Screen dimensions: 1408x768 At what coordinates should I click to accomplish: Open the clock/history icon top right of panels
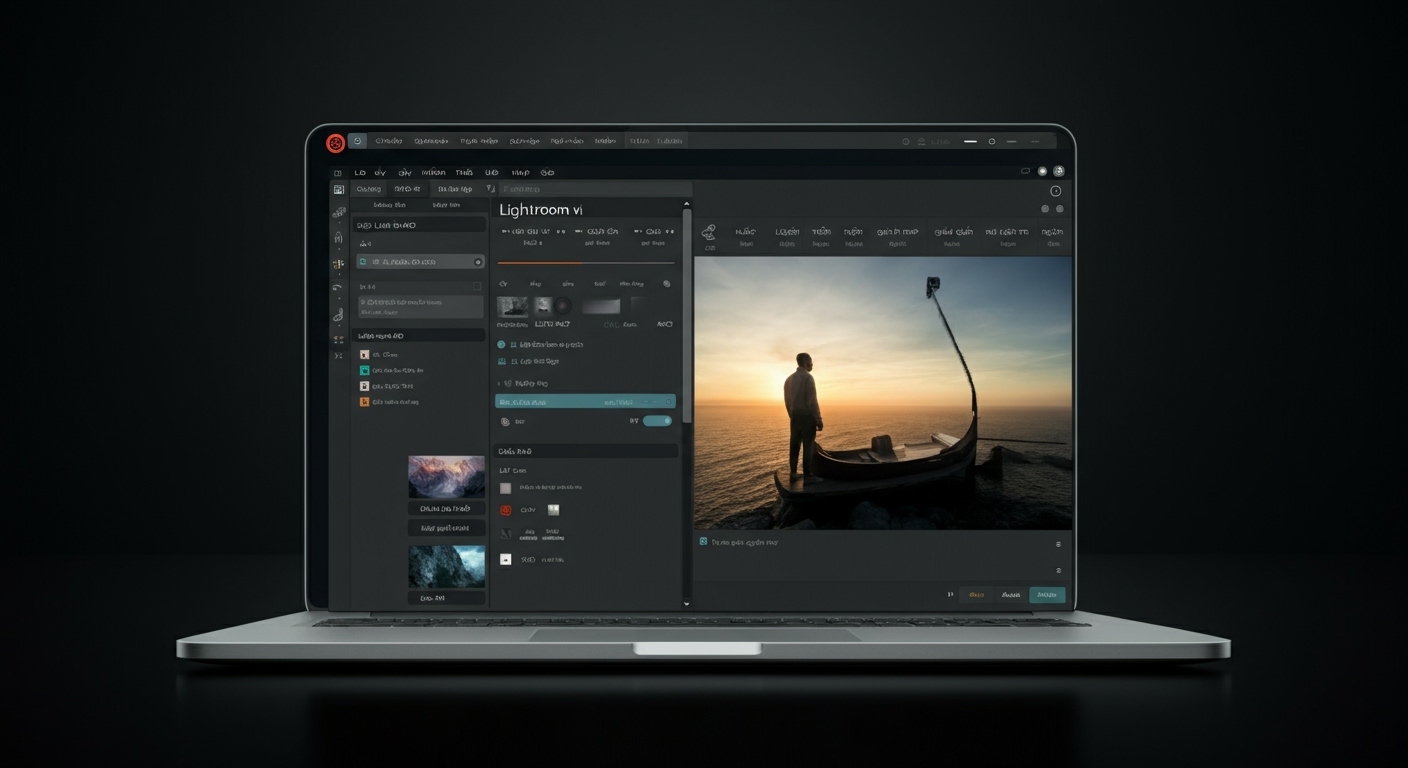[1055, 189]
